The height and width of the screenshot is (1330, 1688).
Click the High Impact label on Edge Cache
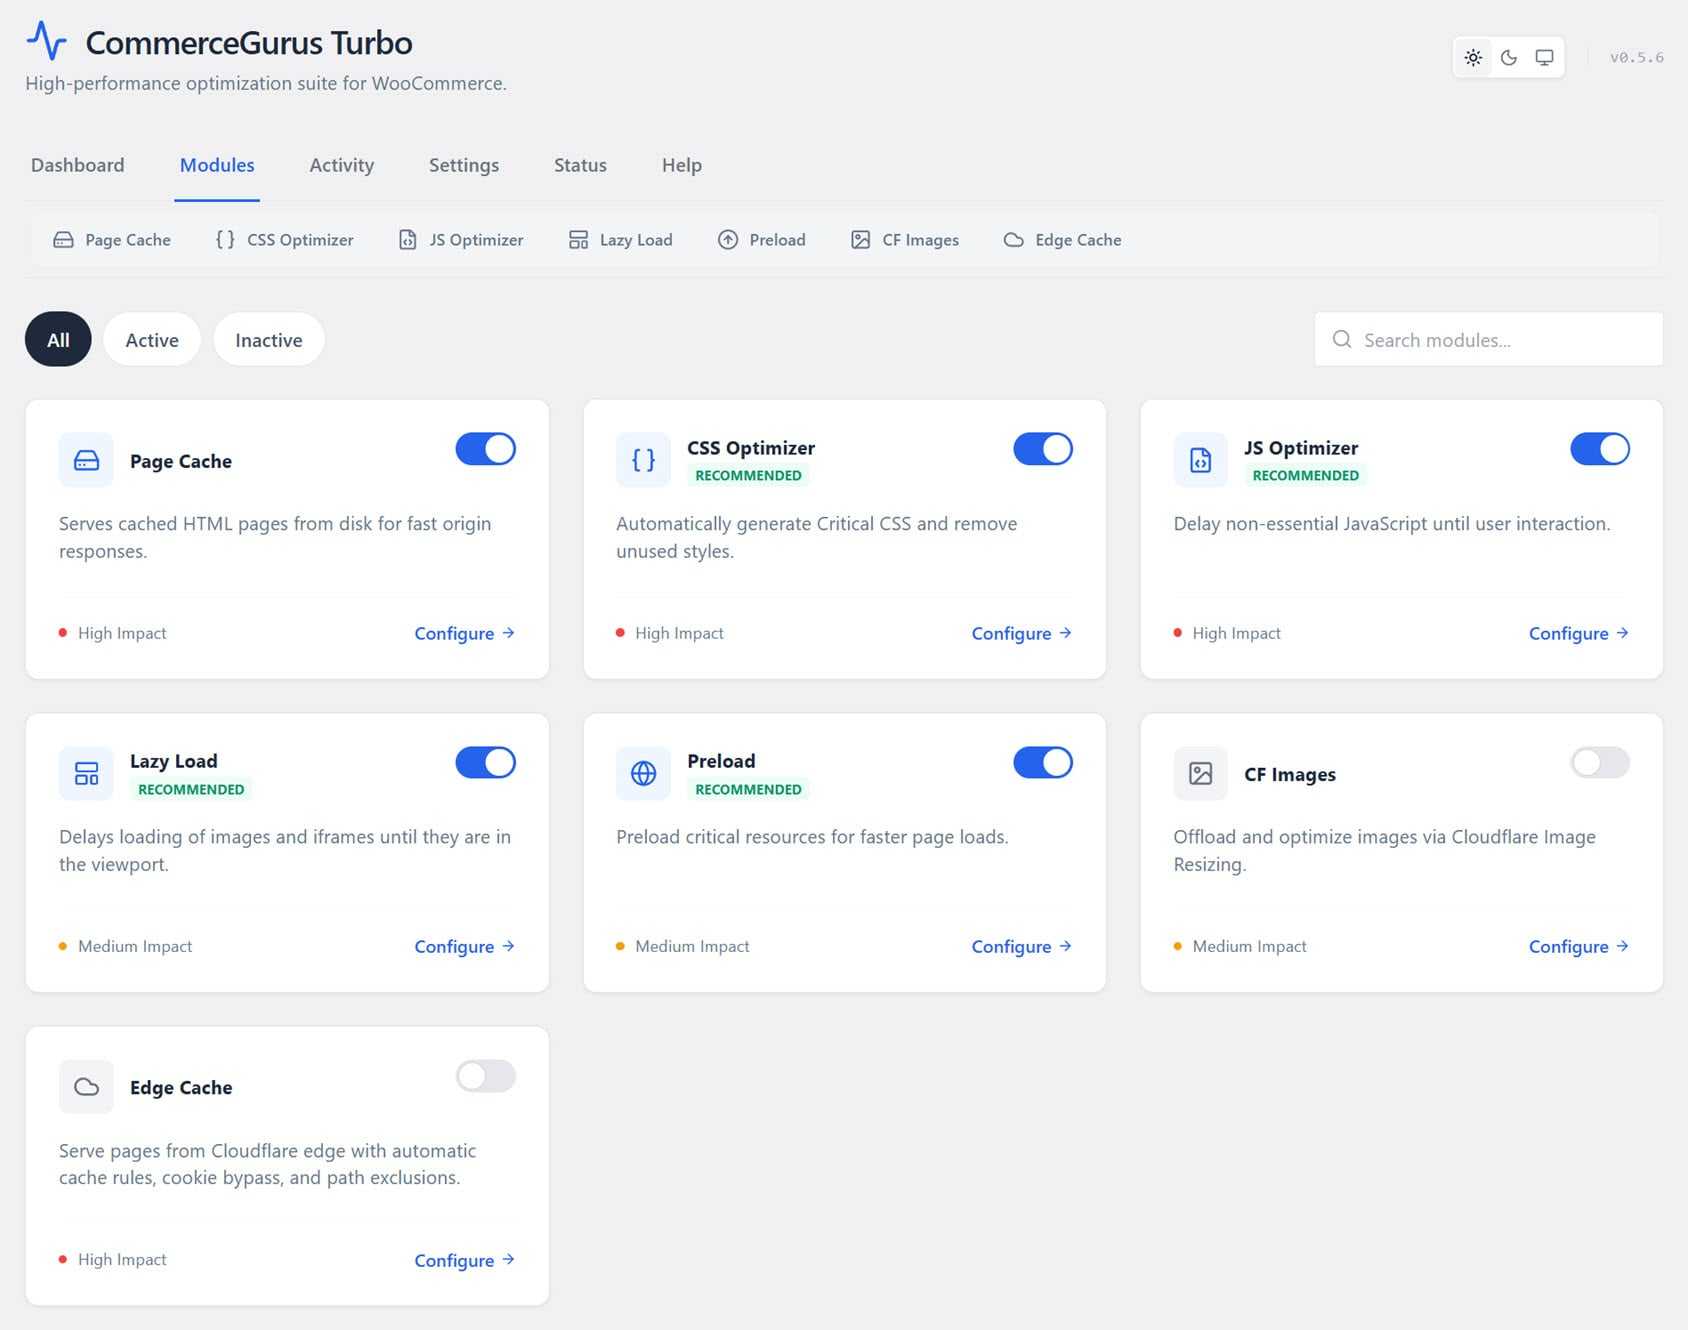tap(122, 1260)
